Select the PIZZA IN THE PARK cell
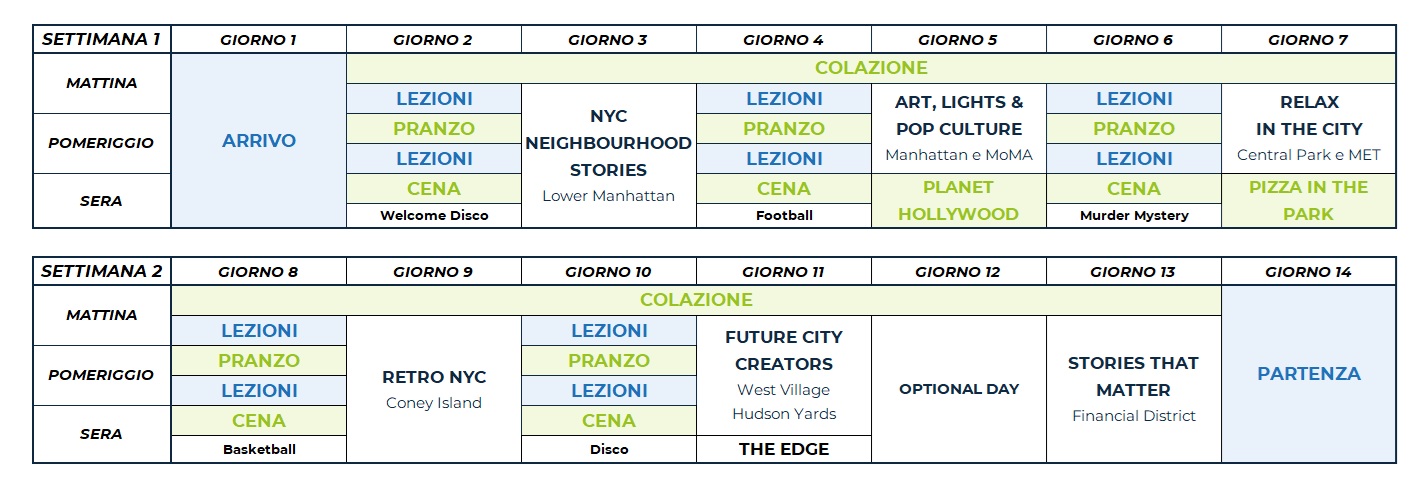The image size is (1416, 489). click(1308, 200)
